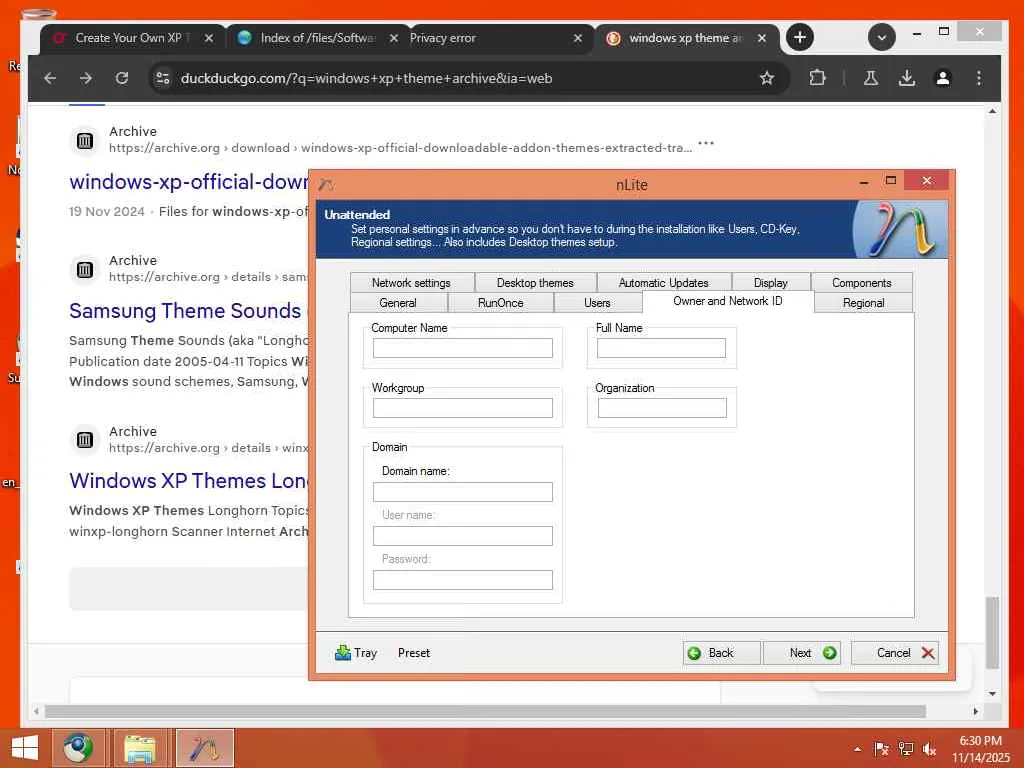Click Archive favicon of Longhorn result
Image resolution: width=1024 pixels, height=768 pixels.
click(85, 440)
